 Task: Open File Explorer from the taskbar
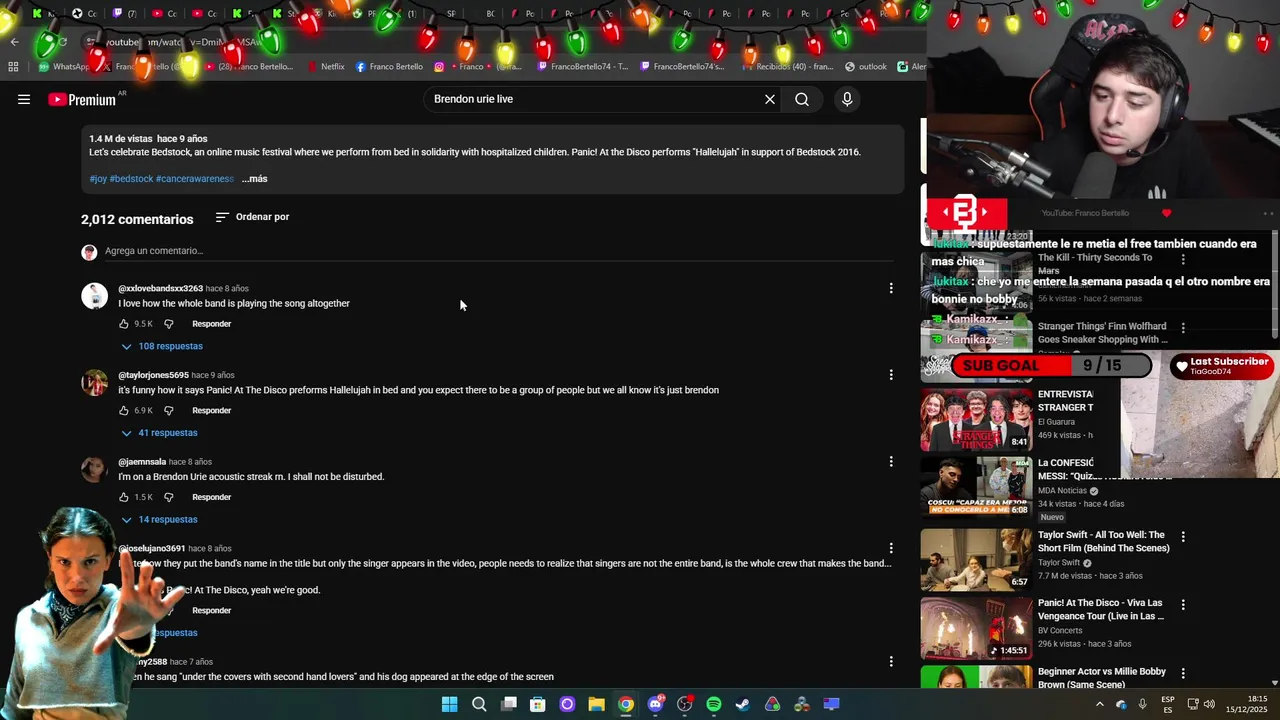596,704
